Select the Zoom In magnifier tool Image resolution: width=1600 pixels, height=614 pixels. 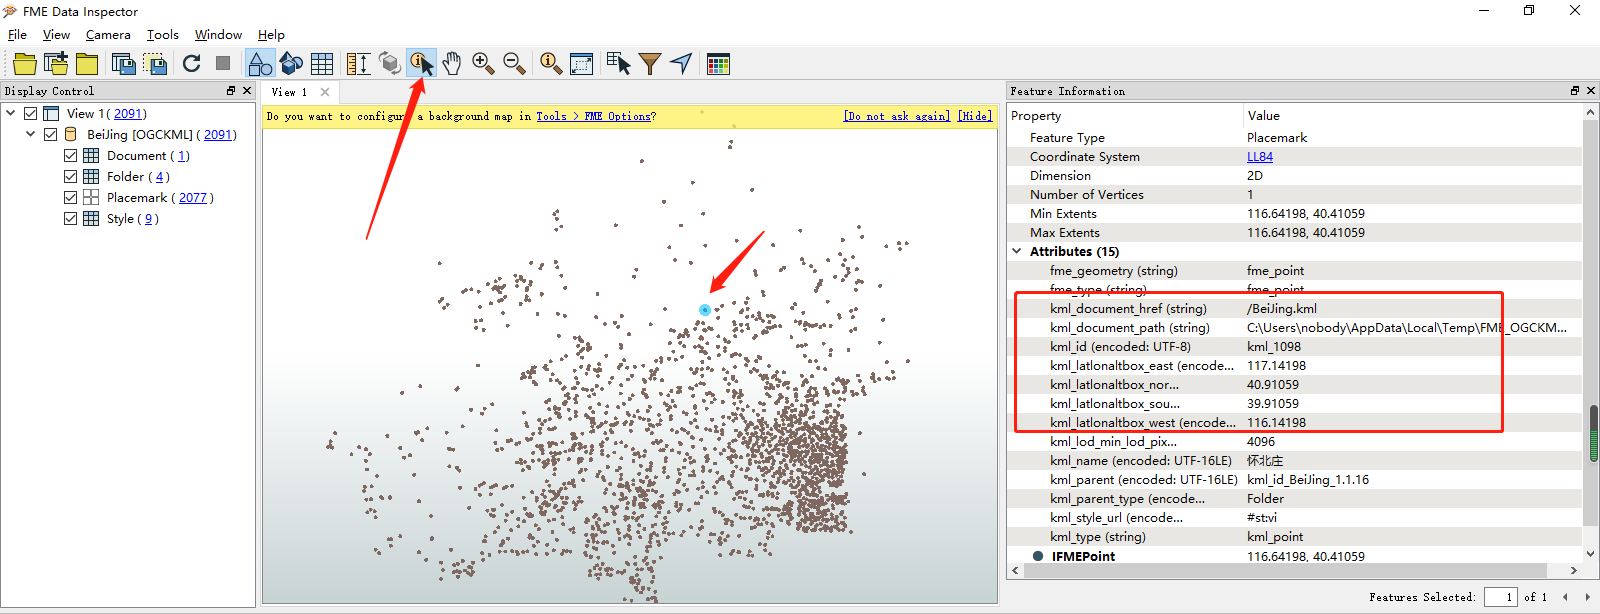pyautogui.click(x=483, y=64)
